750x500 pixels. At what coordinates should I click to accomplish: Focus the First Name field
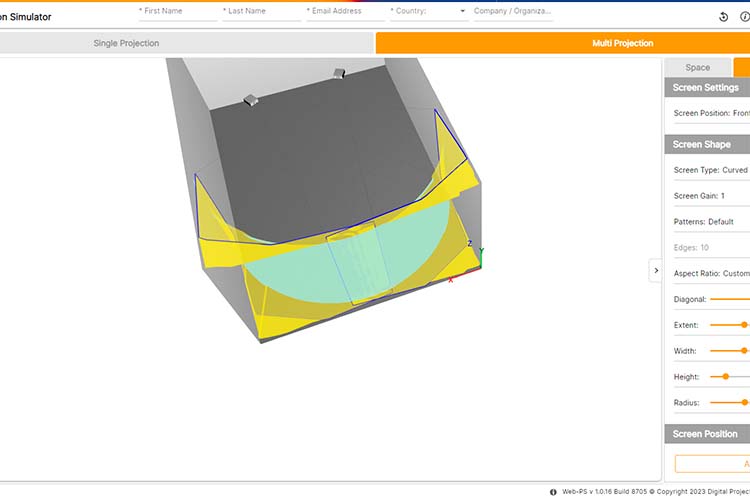tap(177, 11)
